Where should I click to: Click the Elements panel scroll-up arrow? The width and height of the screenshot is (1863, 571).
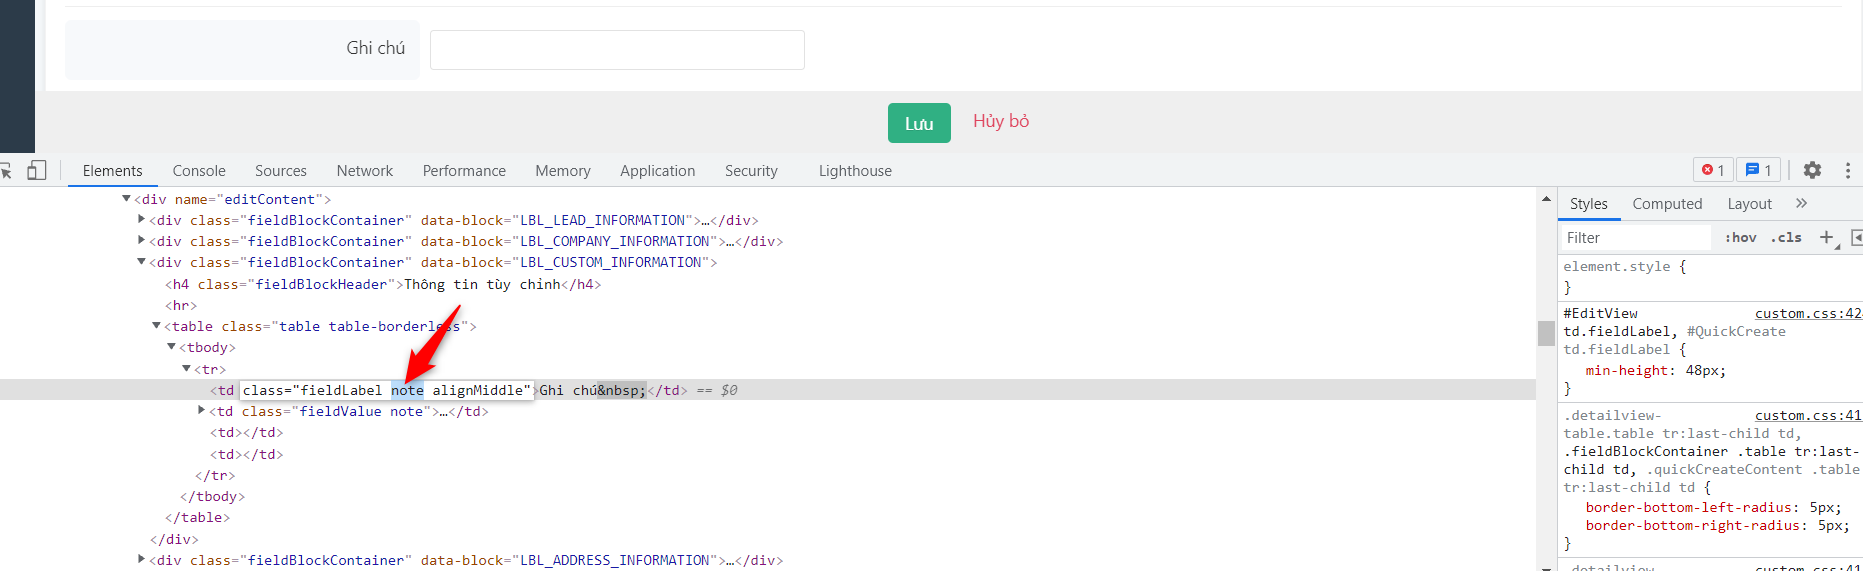(x=1546, y=199)
